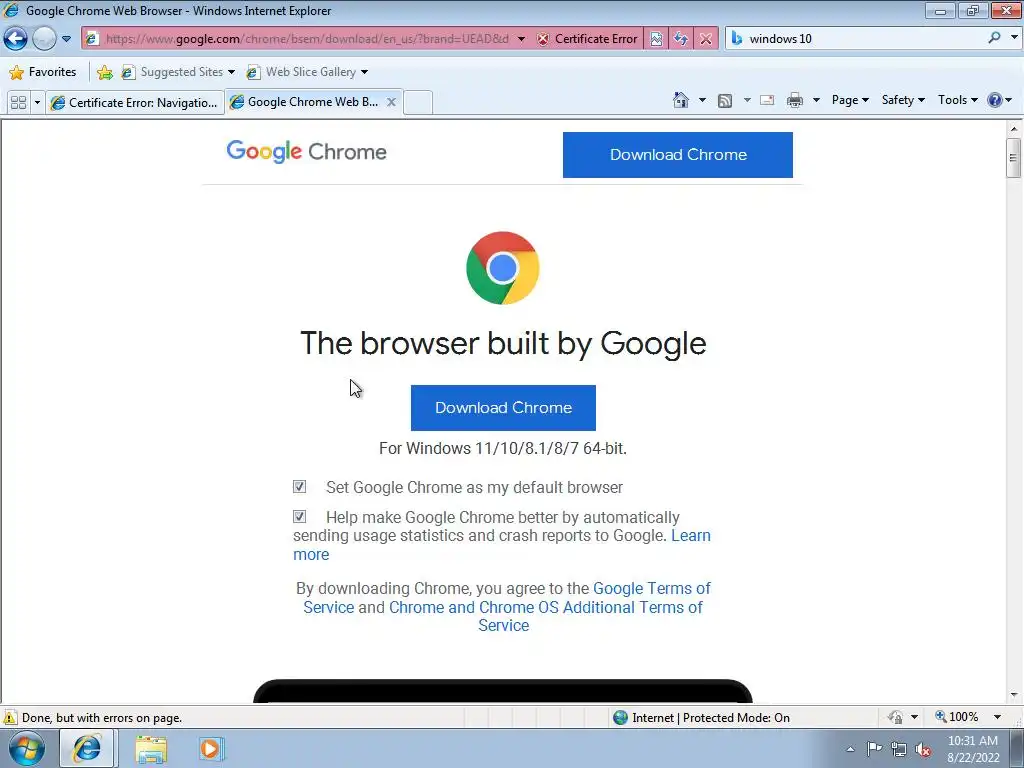Click the Forward navigation button
The image size is (1024, 768).
[x=44, y=39]
